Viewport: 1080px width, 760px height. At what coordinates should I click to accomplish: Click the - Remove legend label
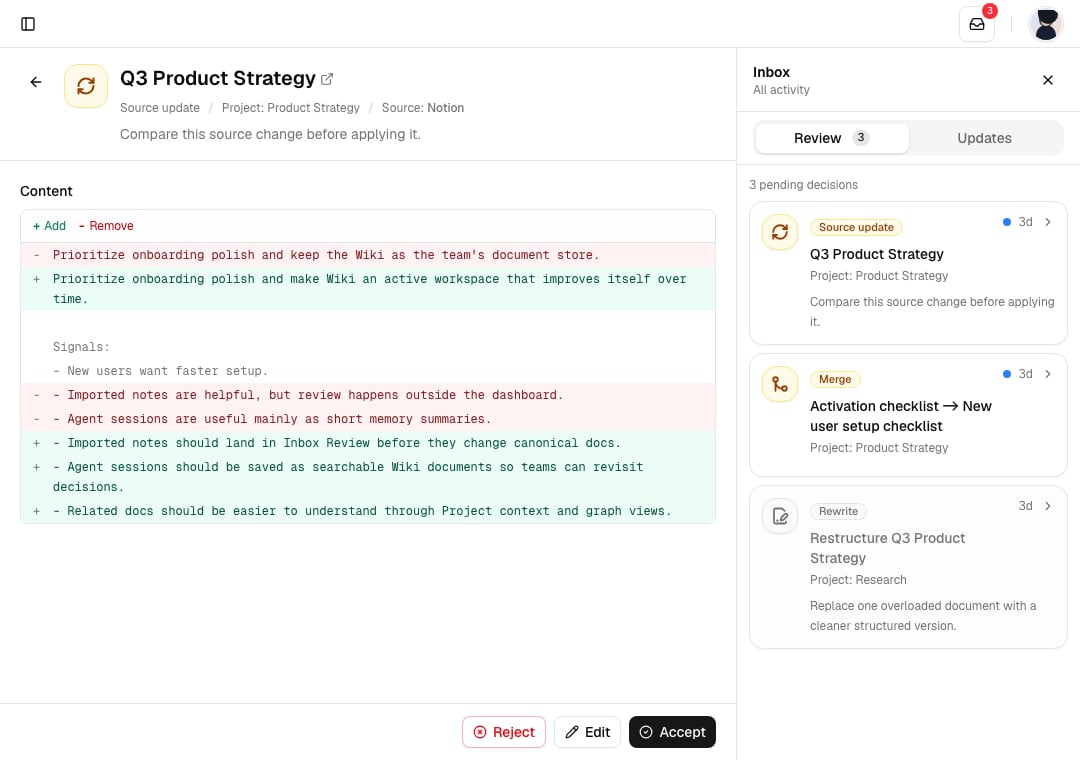(x=106, y=226)
